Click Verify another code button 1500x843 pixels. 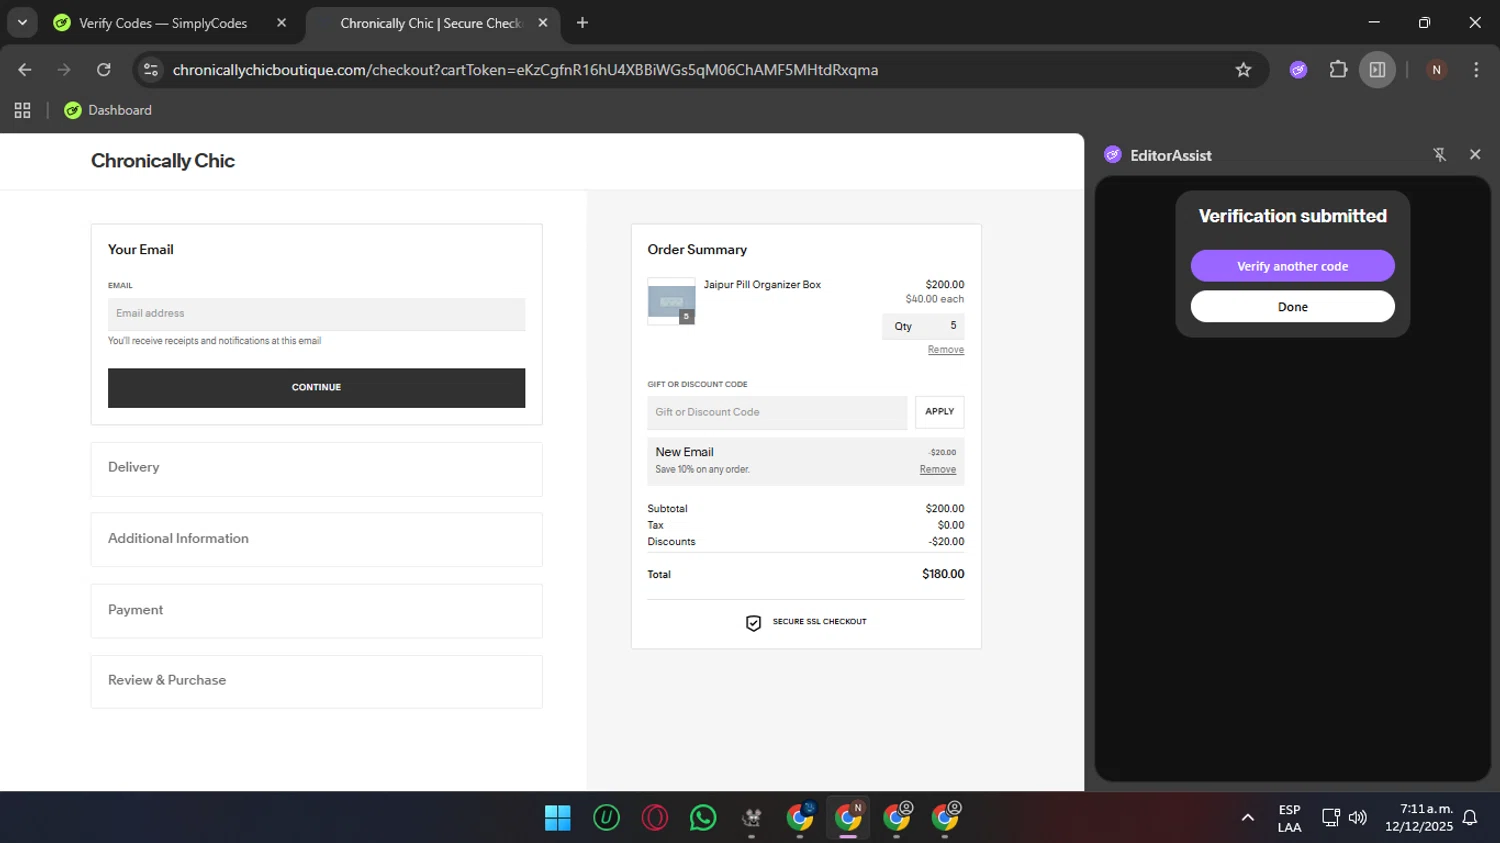pos(1292,266)
